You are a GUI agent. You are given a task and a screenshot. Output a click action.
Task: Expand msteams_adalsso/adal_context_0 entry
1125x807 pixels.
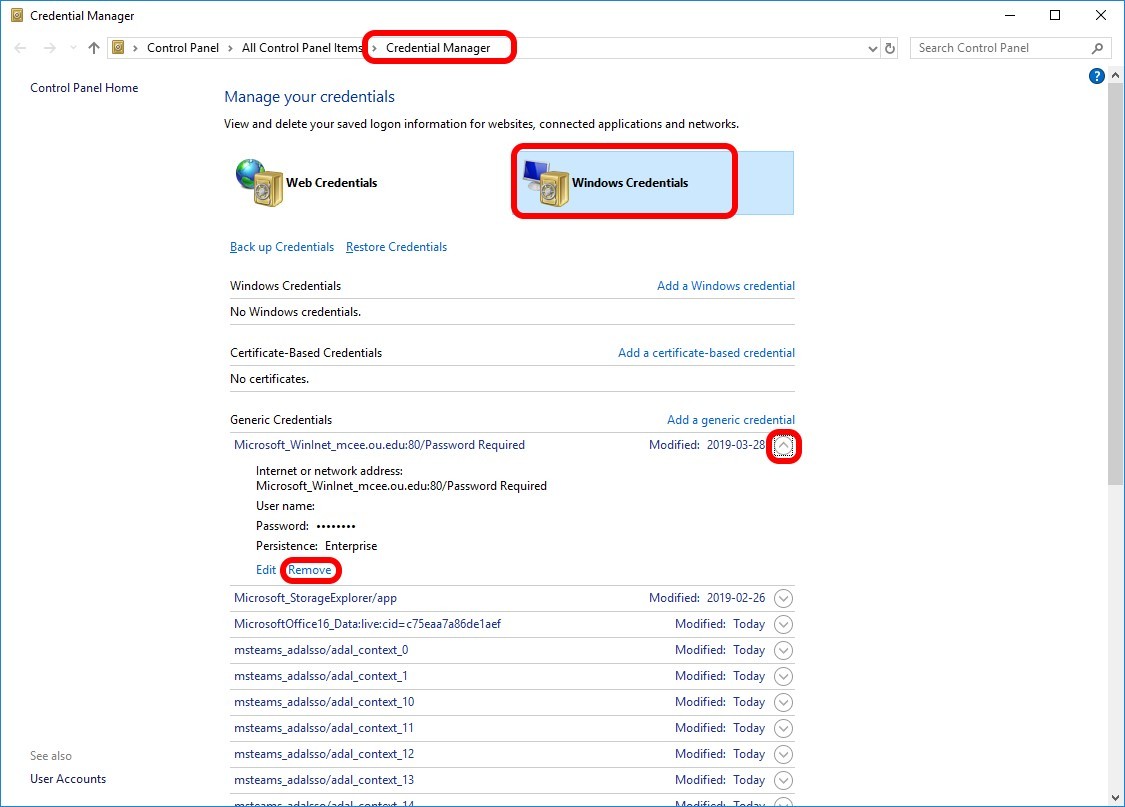(784, 650)
